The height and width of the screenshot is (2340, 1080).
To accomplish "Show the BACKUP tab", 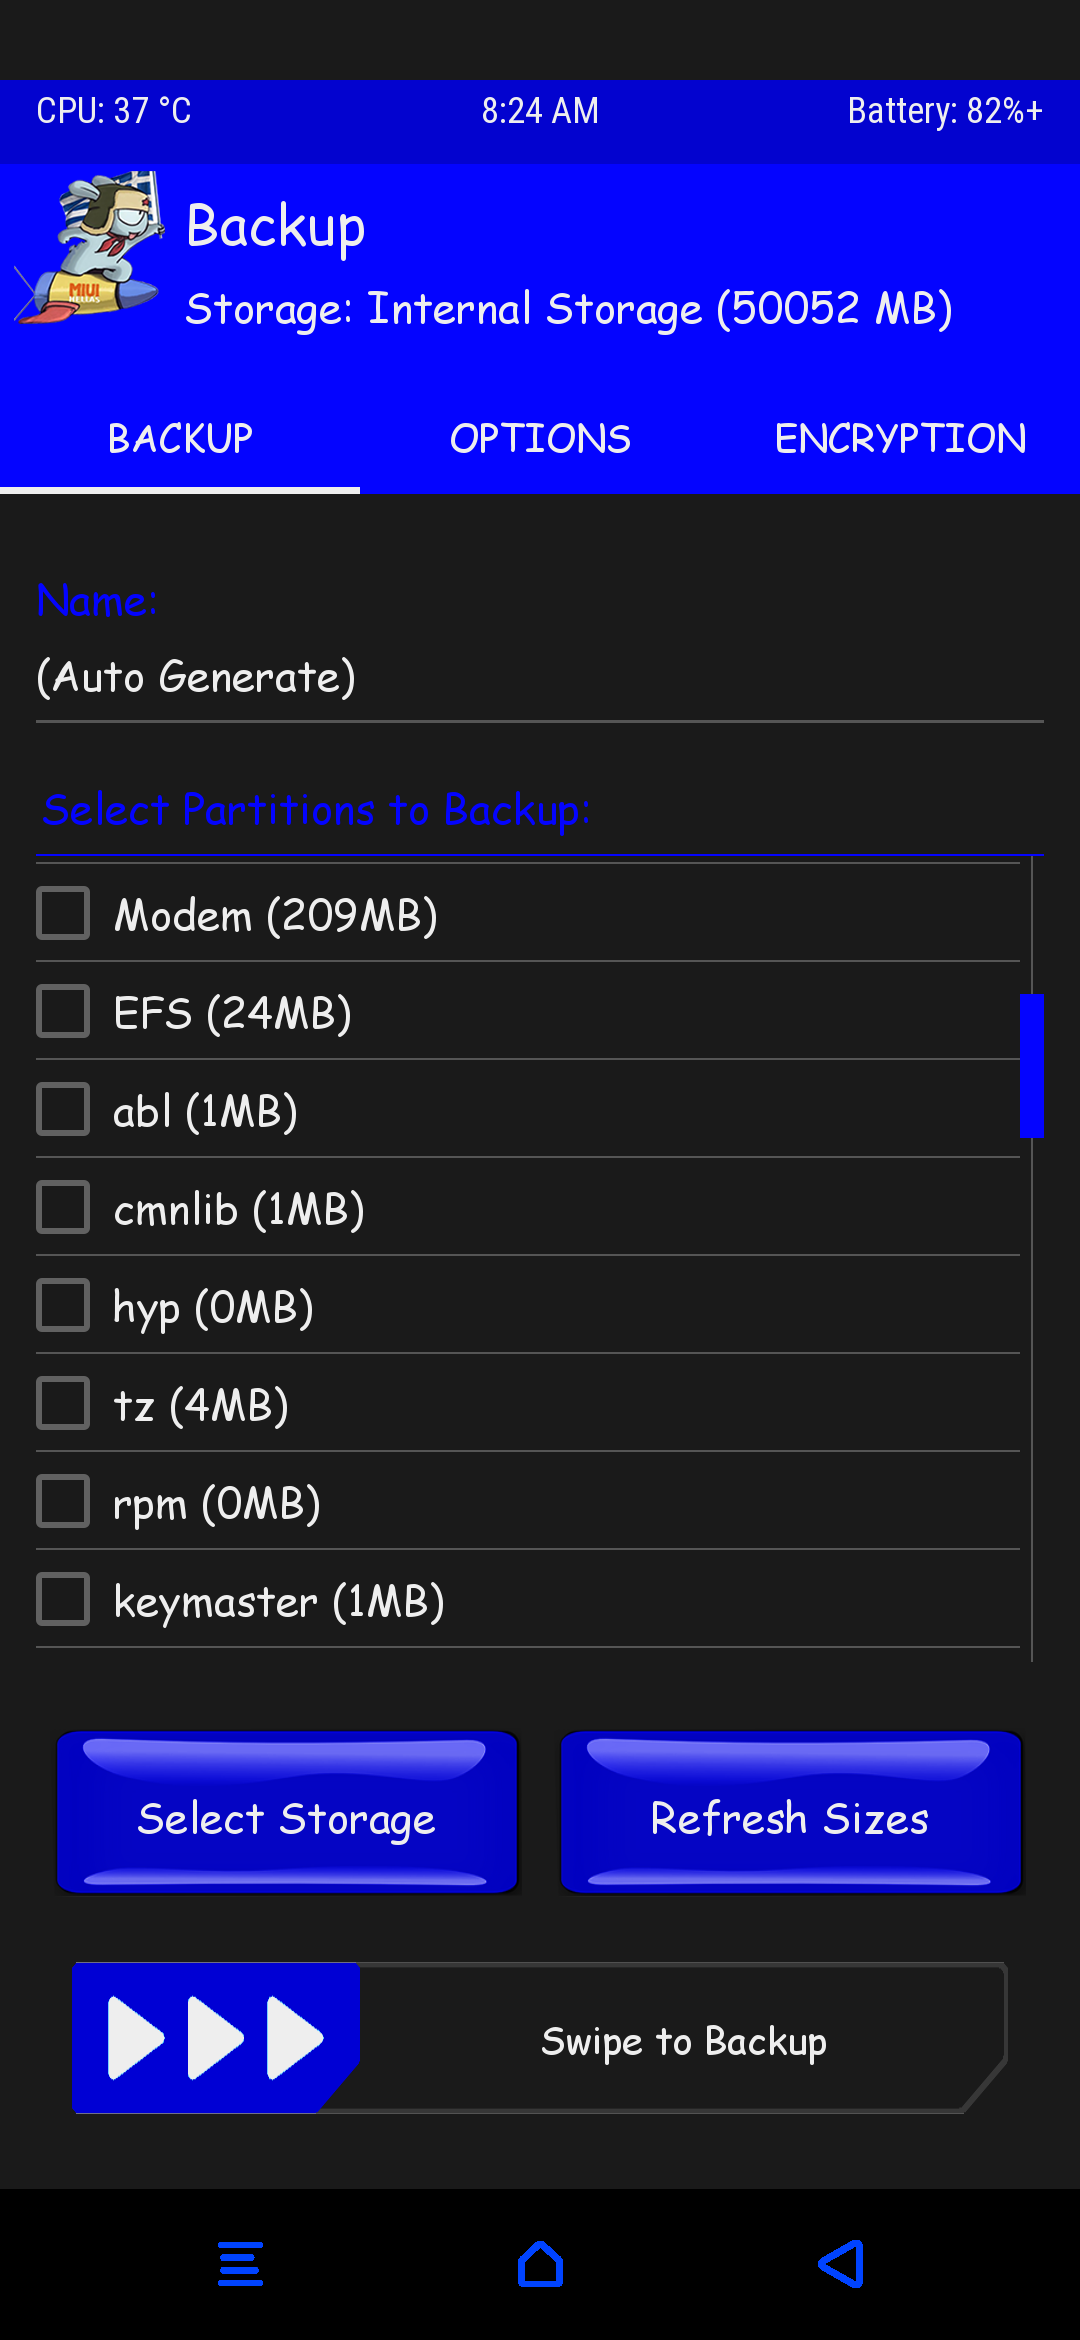I will [180, 439].
